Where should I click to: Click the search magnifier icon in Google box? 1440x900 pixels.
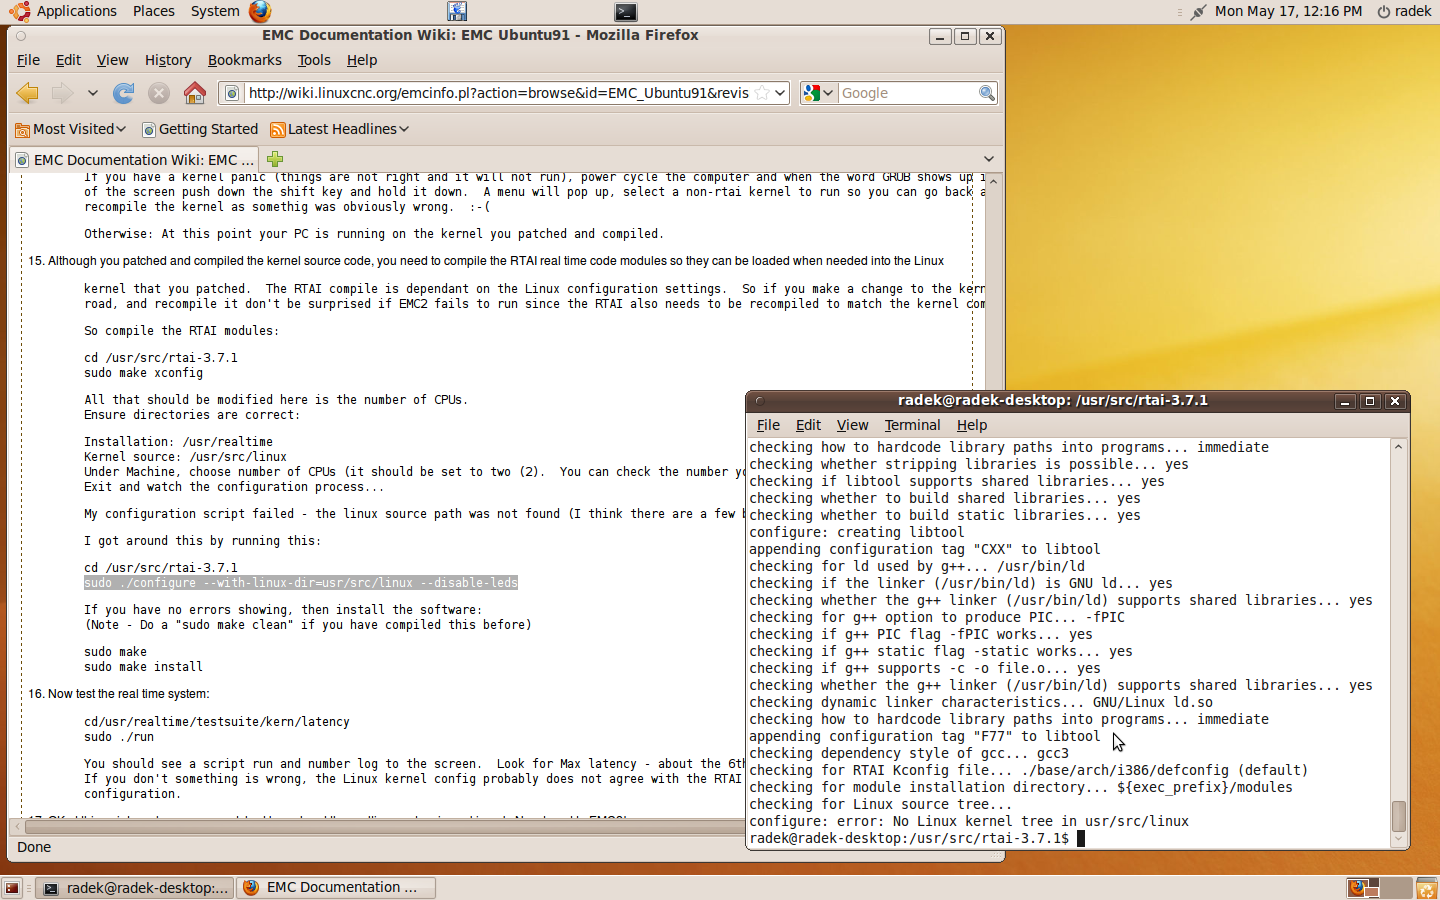(x=986, y=93)
